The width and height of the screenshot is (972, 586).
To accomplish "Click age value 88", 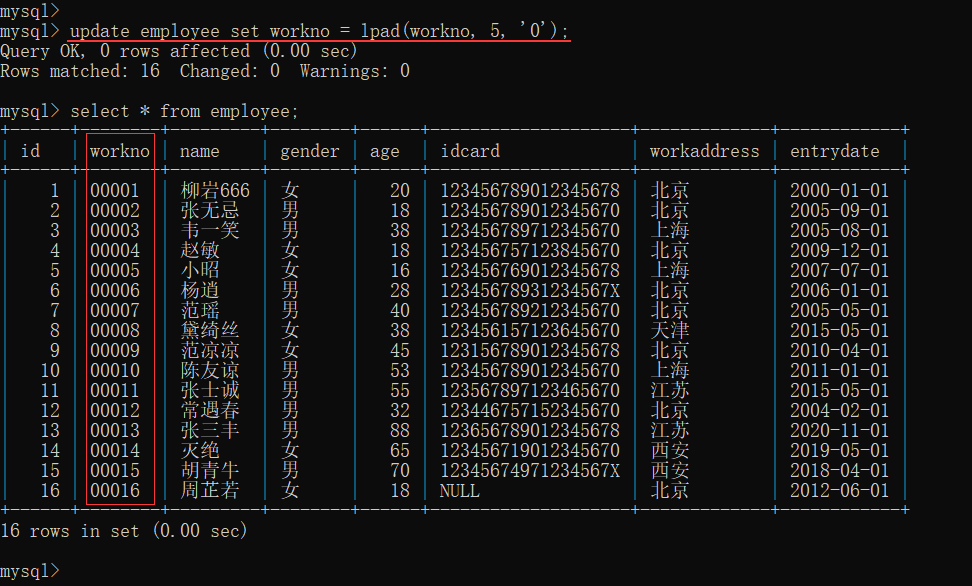I will click(x=400, y=430).
